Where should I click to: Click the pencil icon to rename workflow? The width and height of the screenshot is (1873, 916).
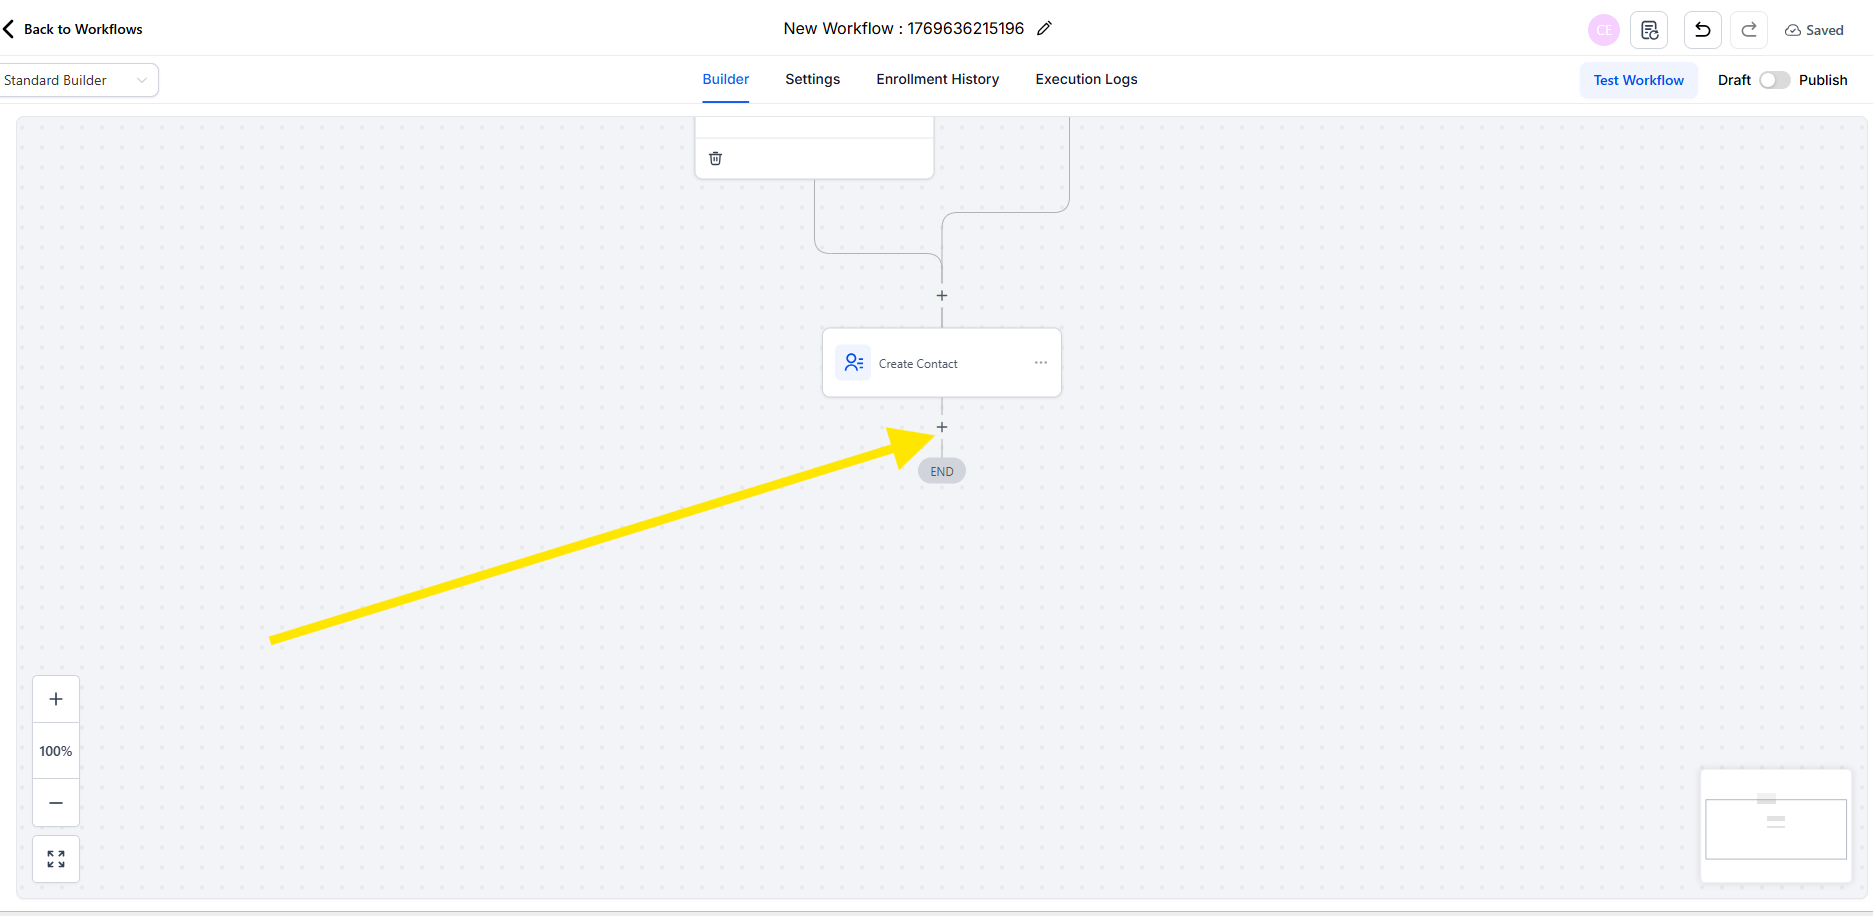pos(1044,29)
